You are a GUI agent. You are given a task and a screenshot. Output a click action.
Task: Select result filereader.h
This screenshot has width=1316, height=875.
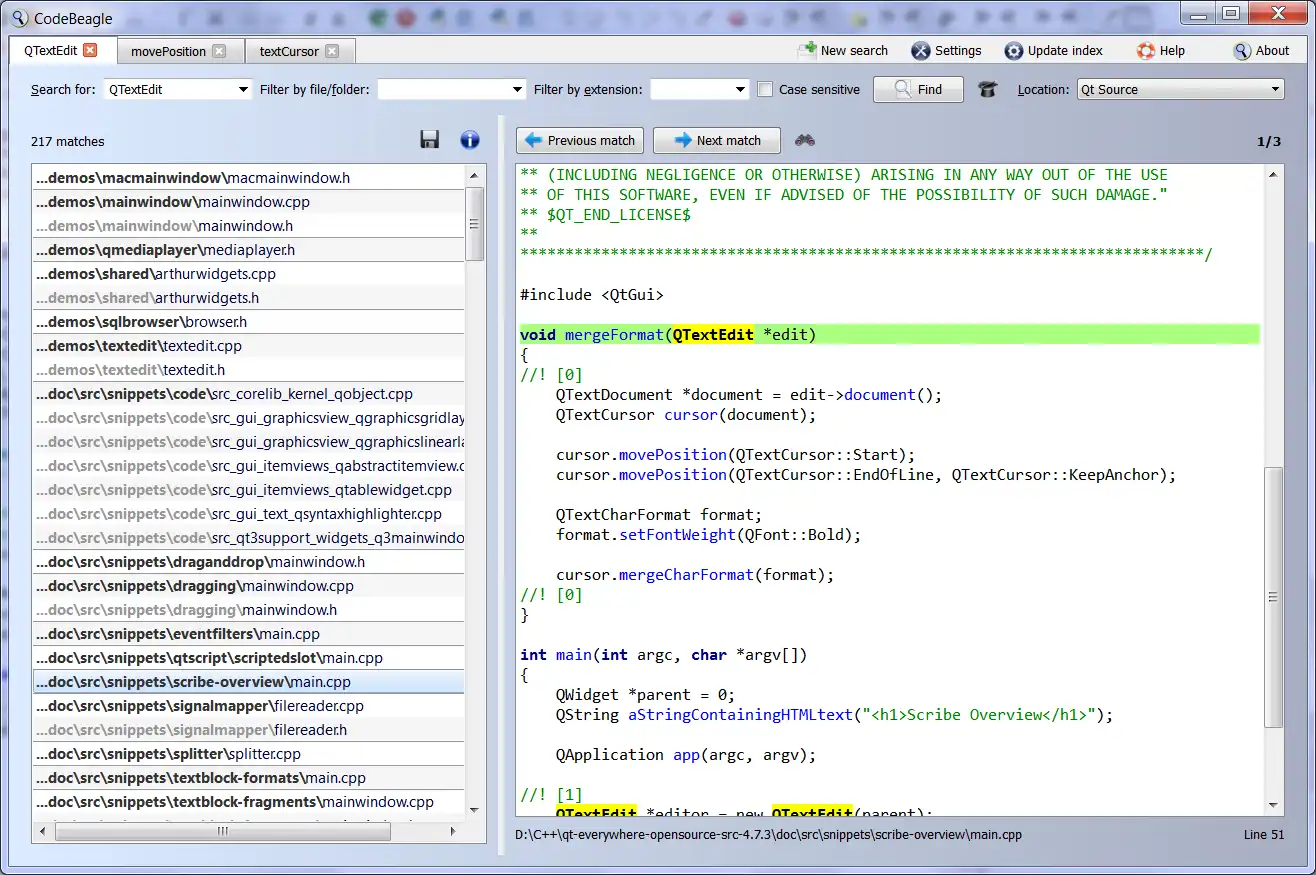pos(249,730)
